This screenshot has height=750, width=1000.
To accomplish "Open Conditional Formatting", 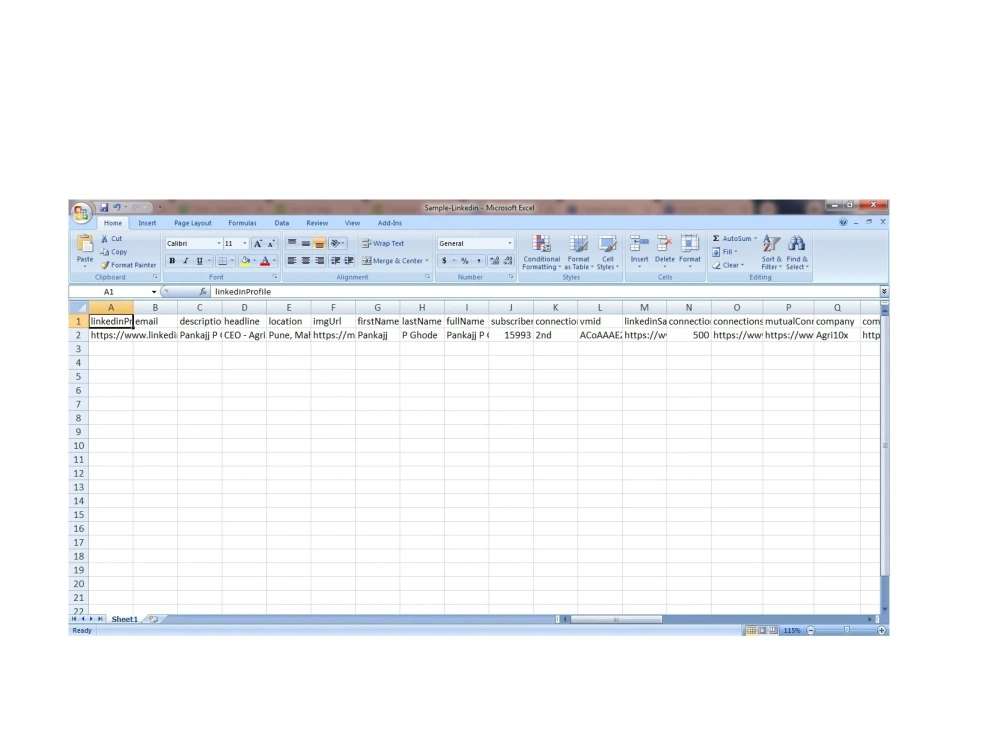I will pyautogui.click(x=541, y=252).
